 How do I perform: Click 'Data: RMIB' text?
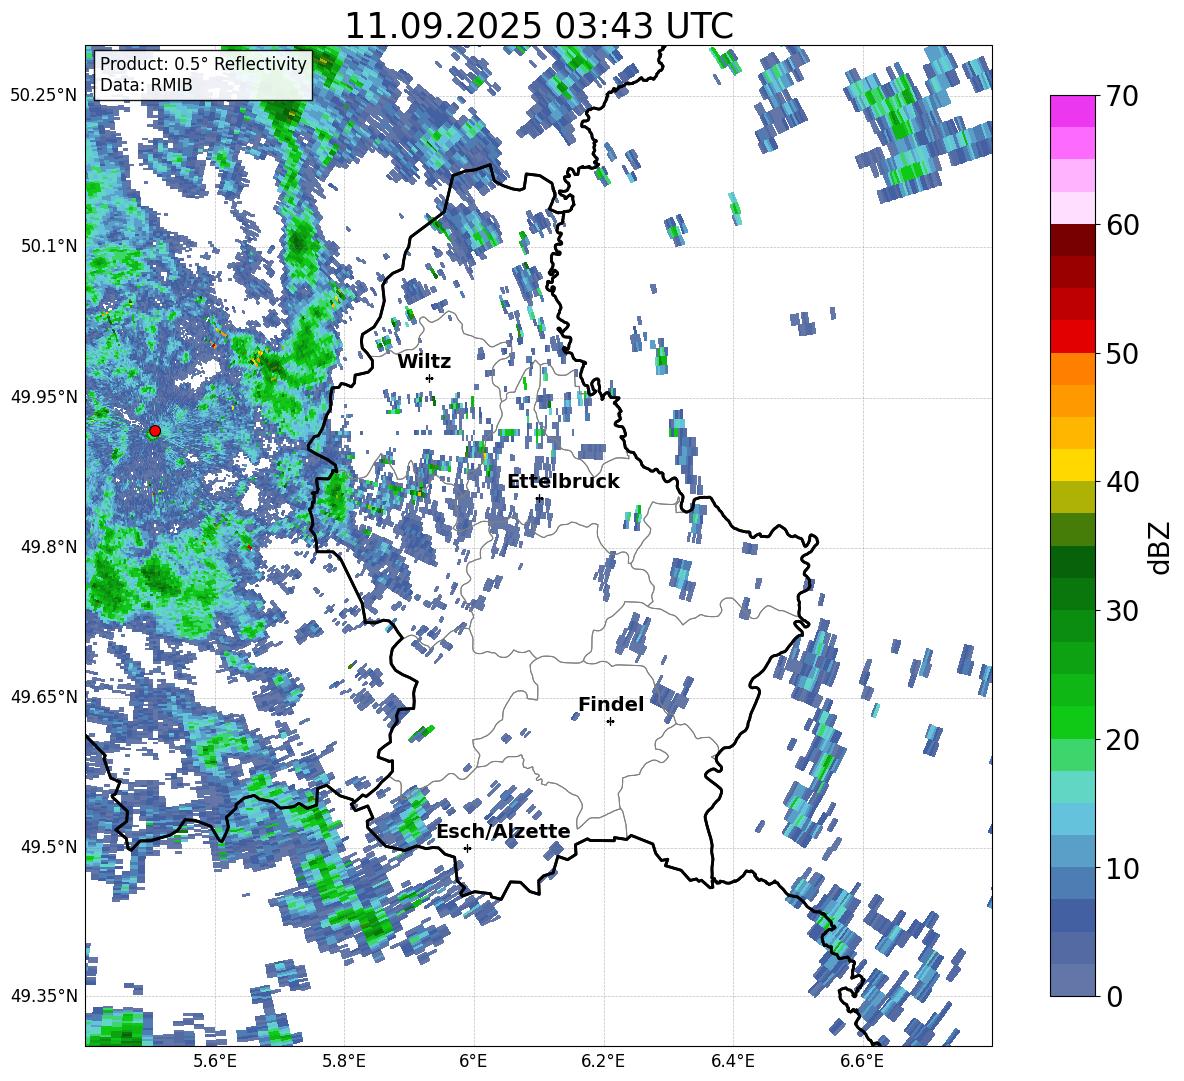pyautogui.click(x=146, y=85)
